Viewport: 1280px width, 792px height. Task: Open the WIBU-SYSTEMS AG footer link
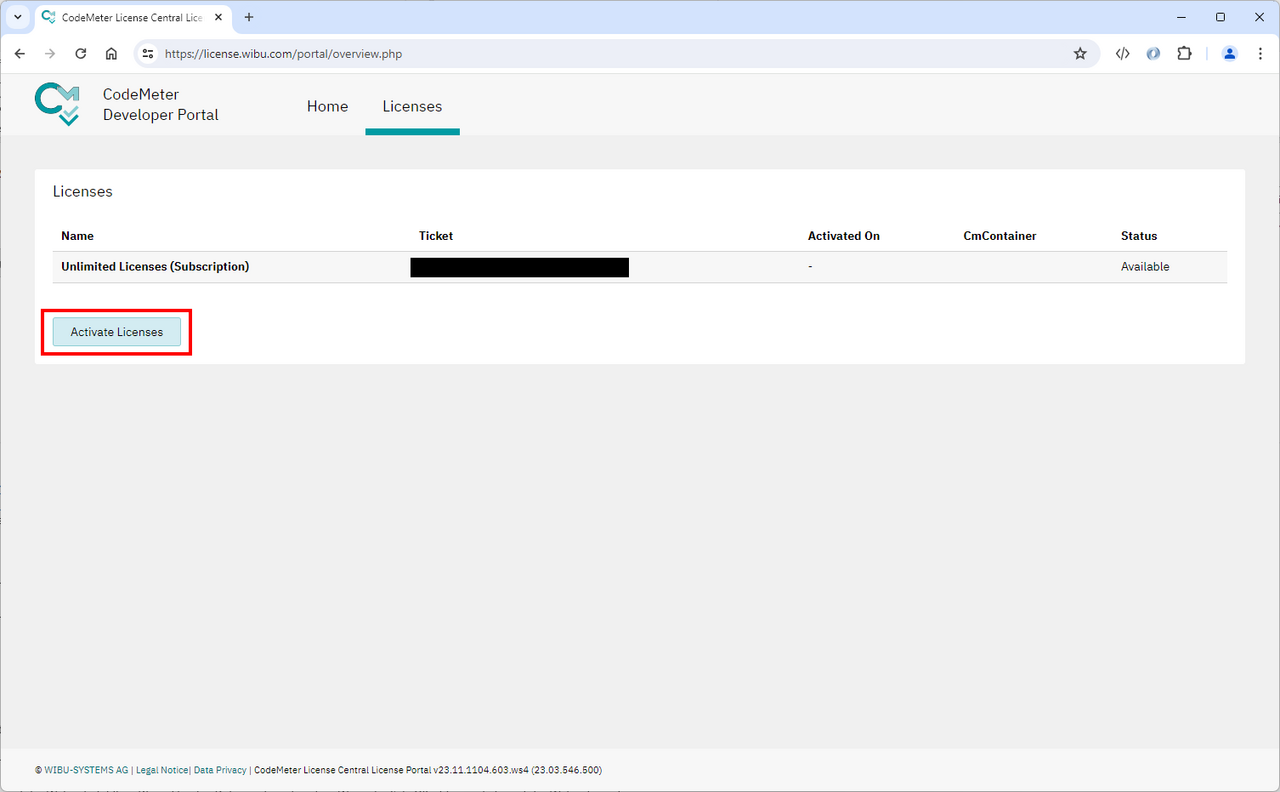click(x=86, y=770)
